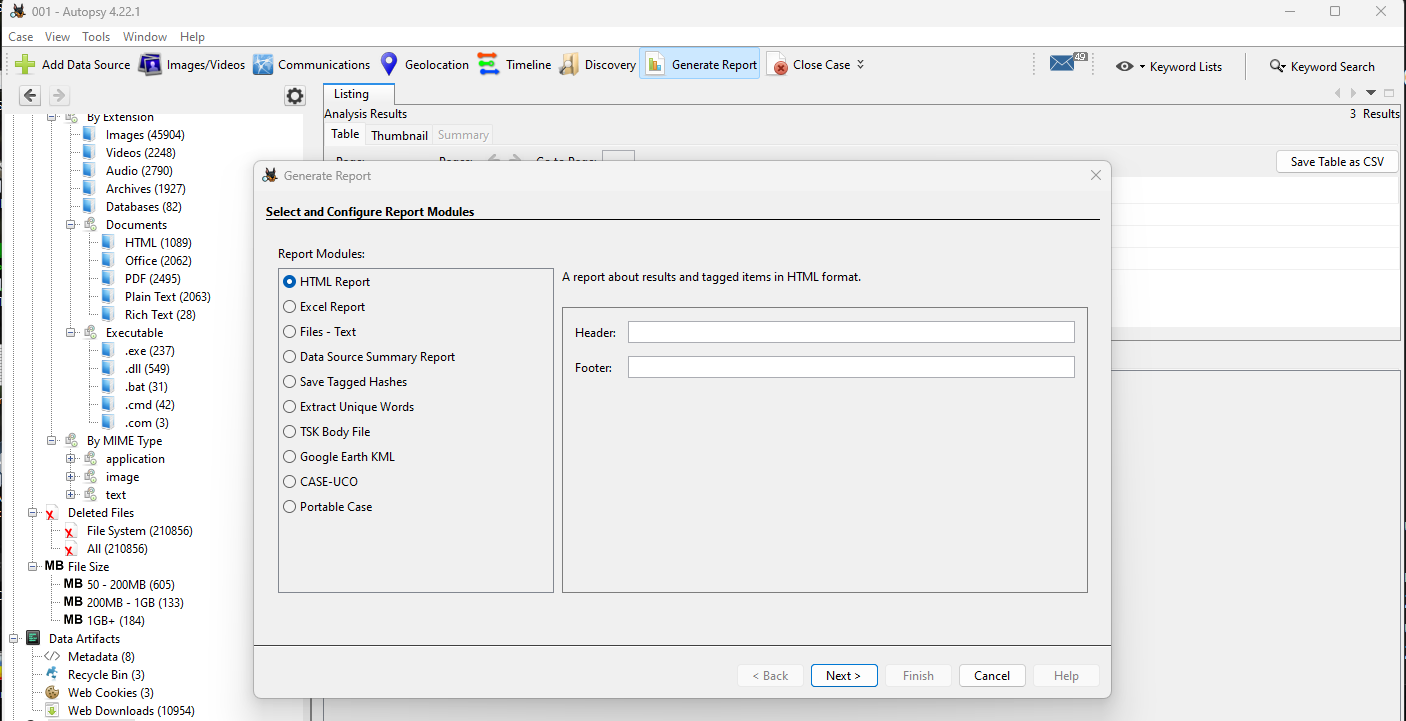Viewport: 1406px width, 721px height.
Task: Choose the Portable Case report module
Action: point(290,507)
